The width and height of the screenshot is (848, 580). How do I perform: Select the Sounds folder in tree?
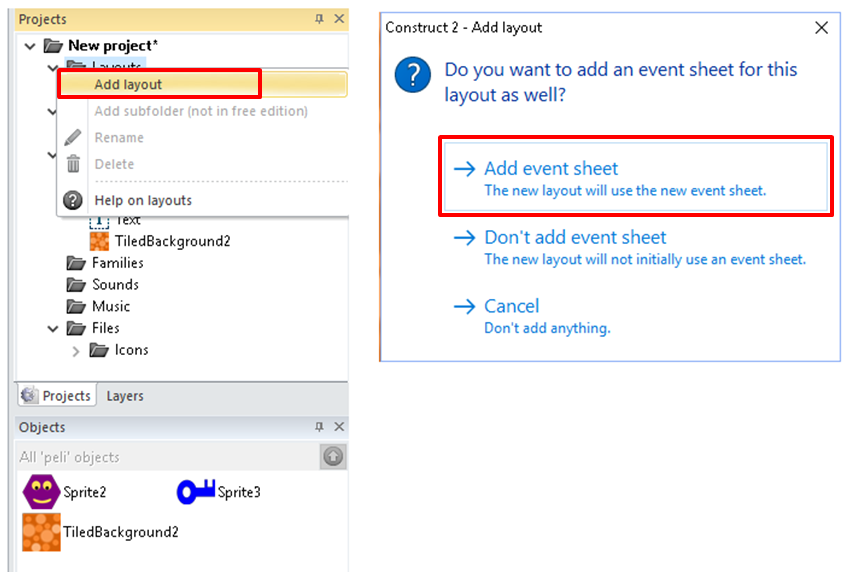[115, 285]
